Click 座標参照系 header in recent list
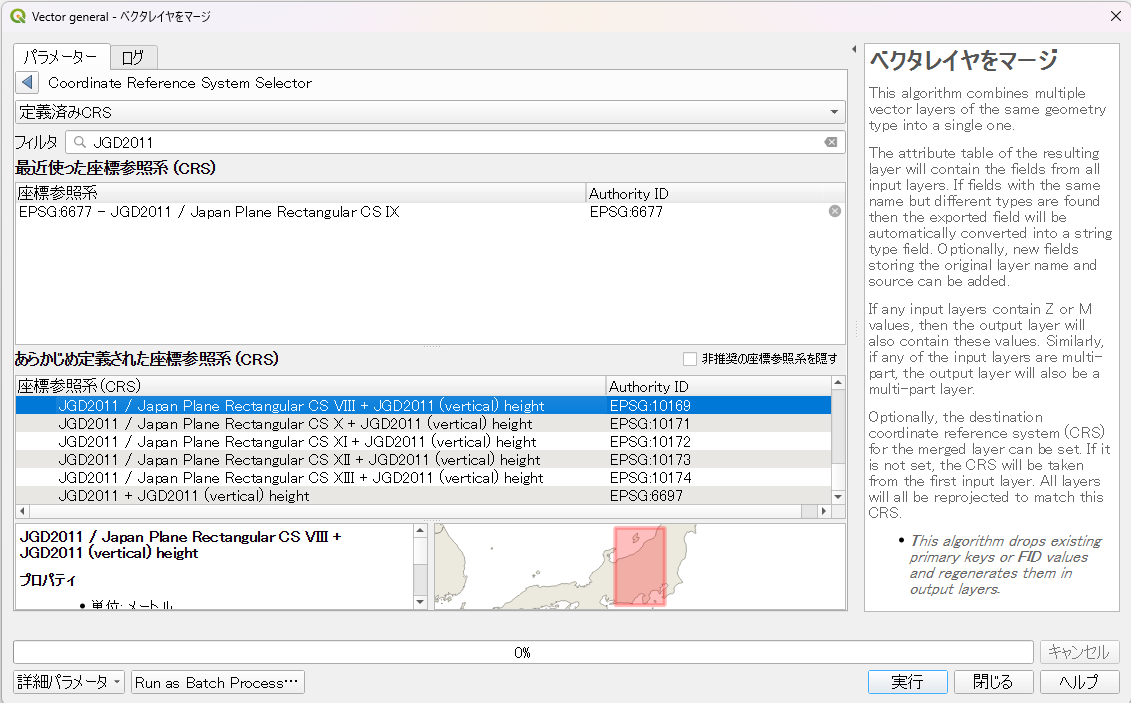1131x703 pixels. tap(301, 193)
